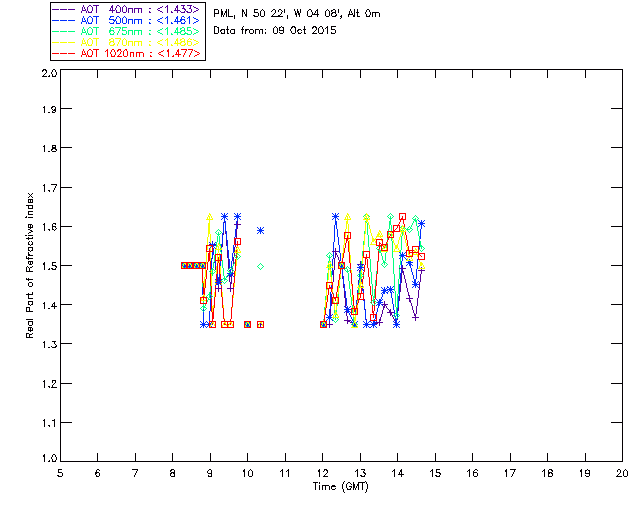Click the red square marker at 10 GMT
Viewport: 640px width, 512px height.
pyautogui.click(x=247, y=325)
